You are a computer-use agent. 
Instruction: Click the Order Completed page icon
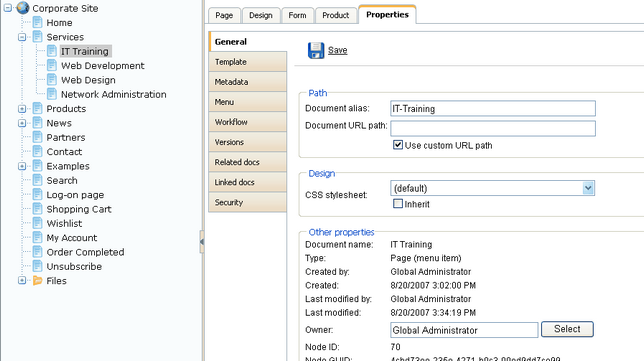point(37,252)
